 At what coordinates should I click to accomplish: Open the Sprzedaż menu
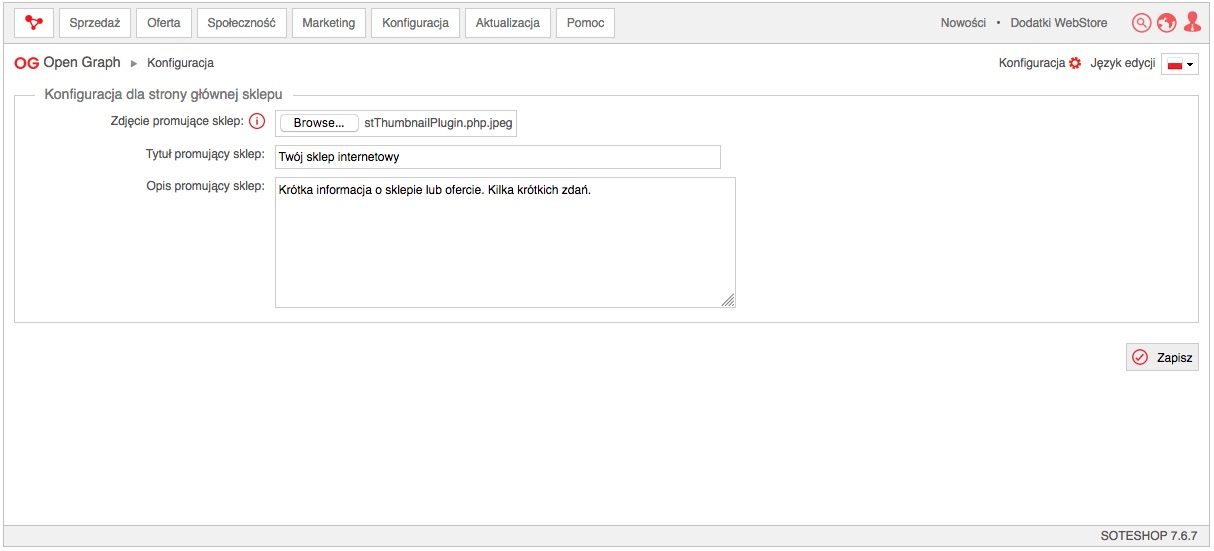[95, 23]
